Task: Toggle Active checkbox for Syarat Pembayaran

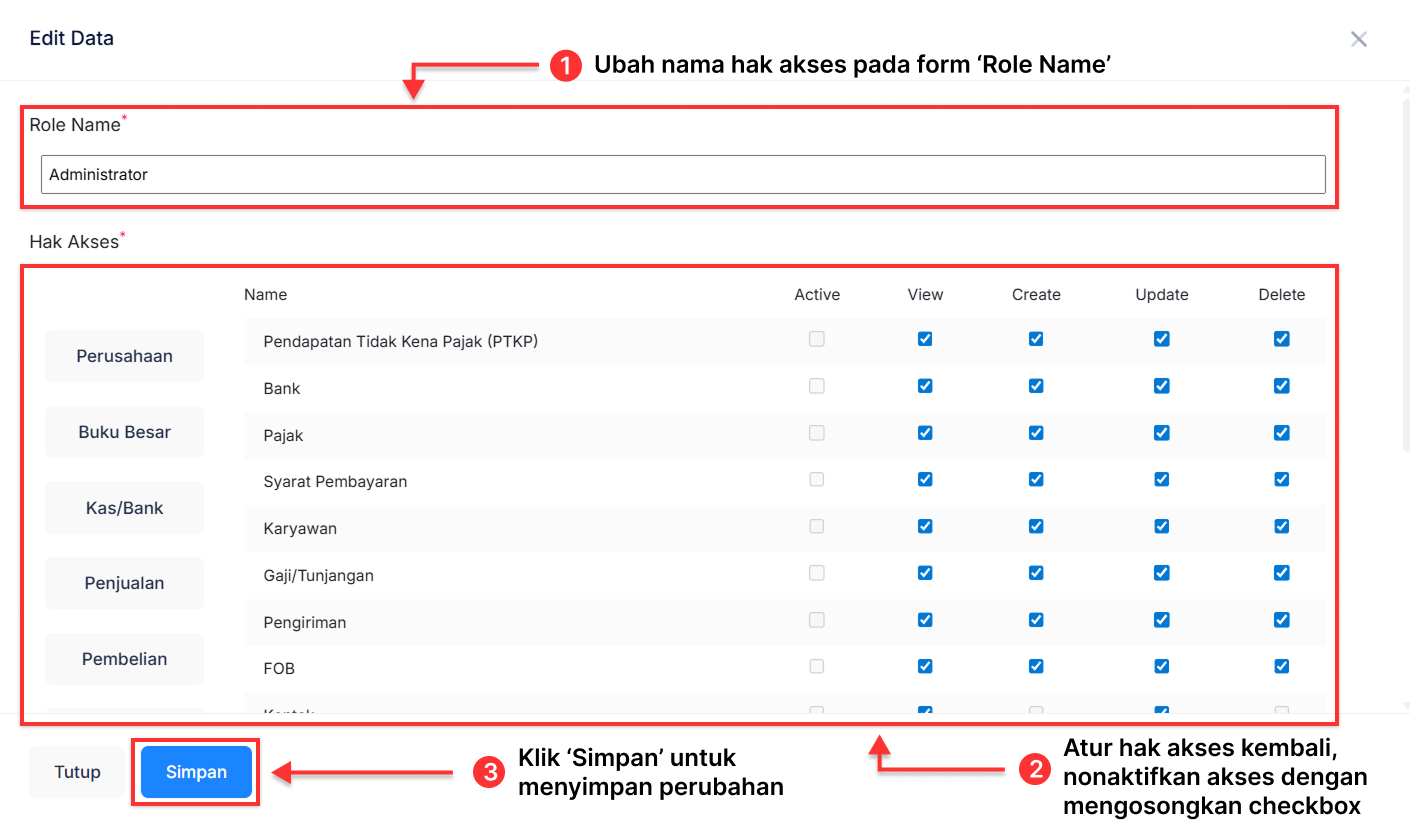Action: [817, 479]
